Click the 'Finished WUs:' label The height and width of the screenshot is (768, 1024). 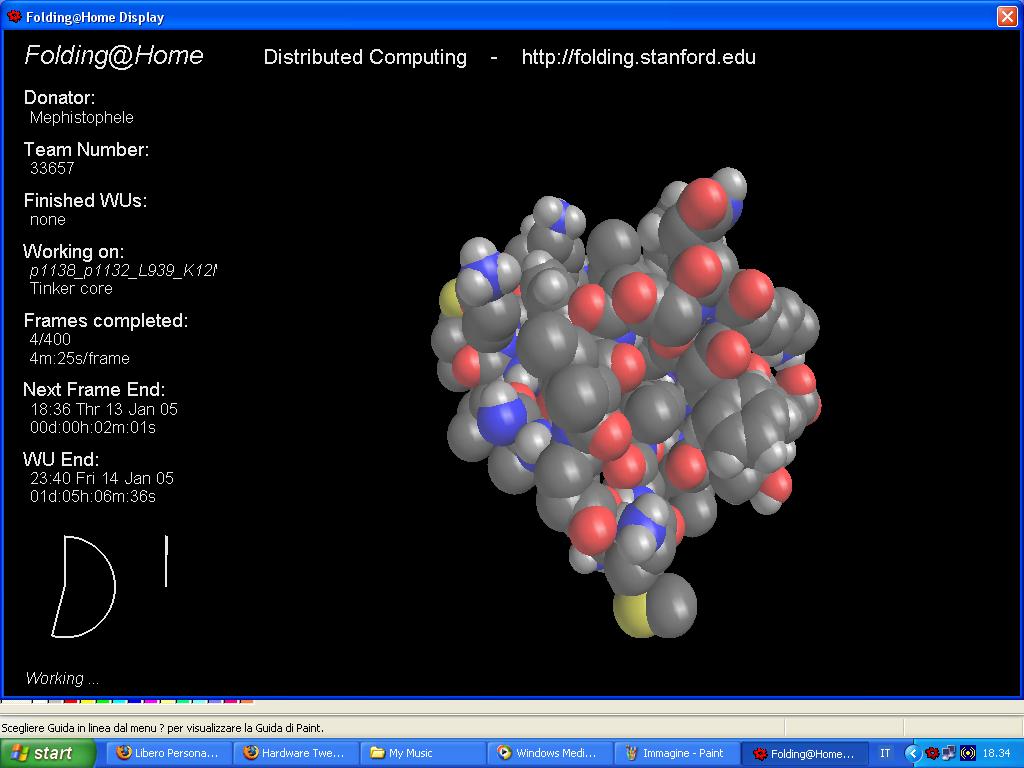[85, 200]
